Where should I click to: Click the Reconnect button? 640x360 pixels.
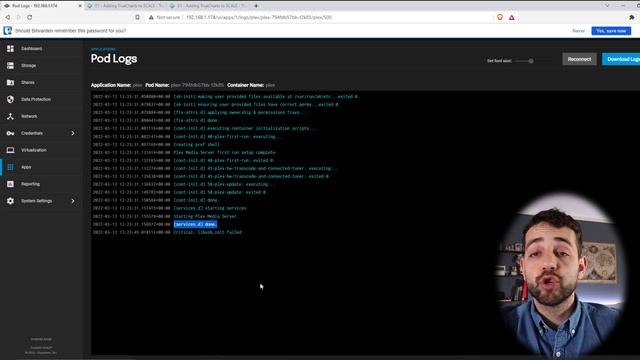(x=579, y=59)
